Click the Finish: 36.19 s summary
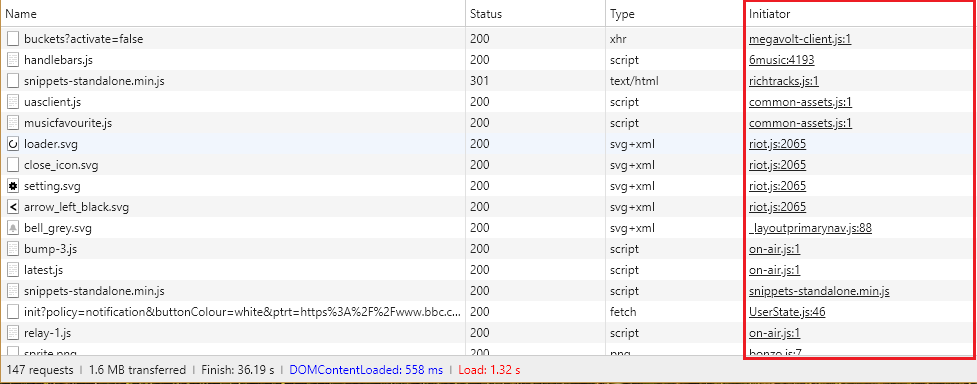The image size is (977, 384). click(x=237, y=370)
